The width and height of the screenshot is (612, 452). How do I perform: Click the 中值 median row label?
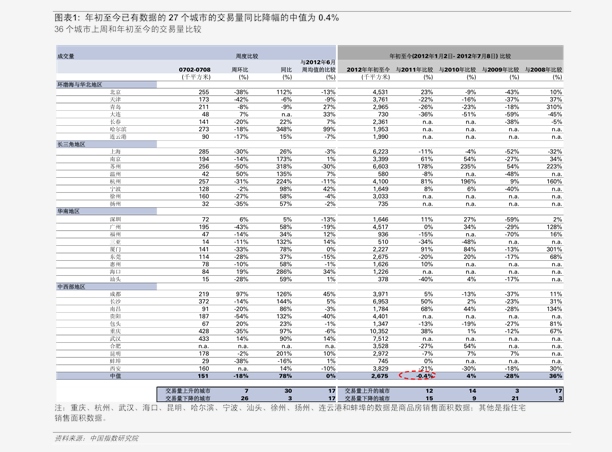115,376
